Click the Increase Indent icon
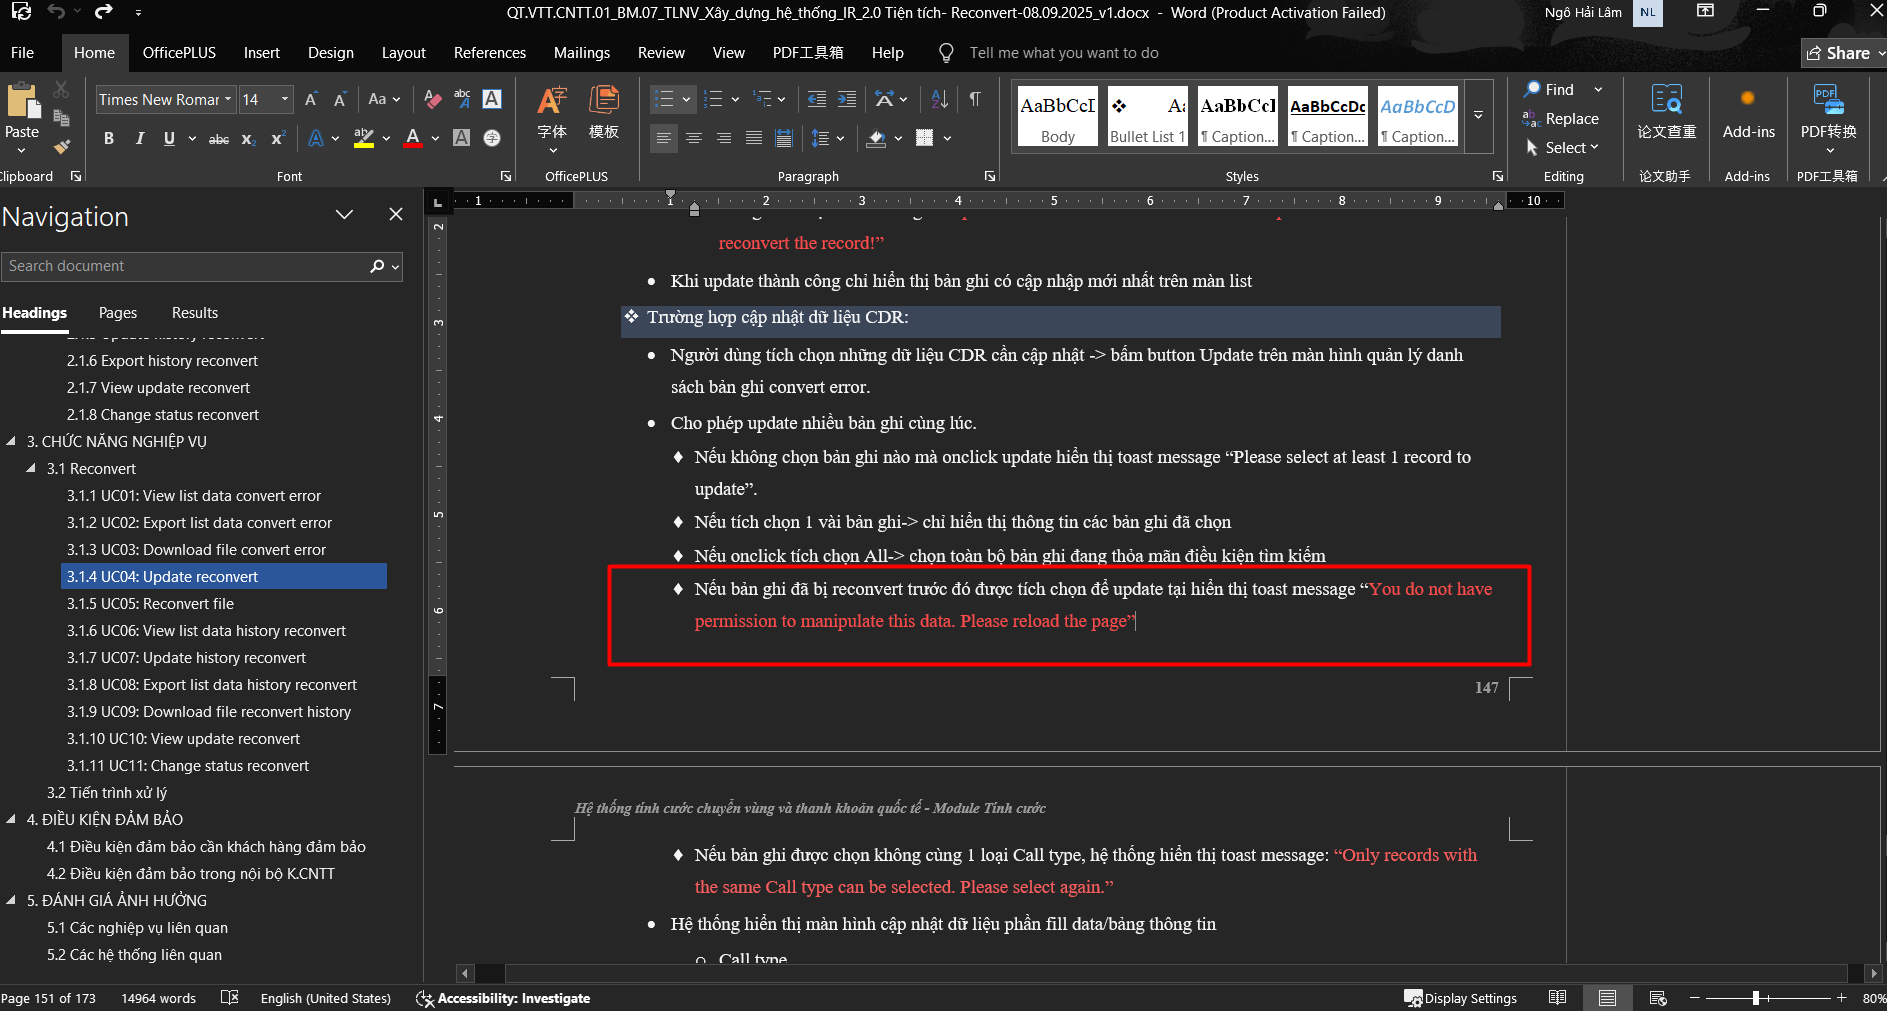The width and height of the screenshot is (1887, 1011). pyautogui.click(x=847, y=99)
